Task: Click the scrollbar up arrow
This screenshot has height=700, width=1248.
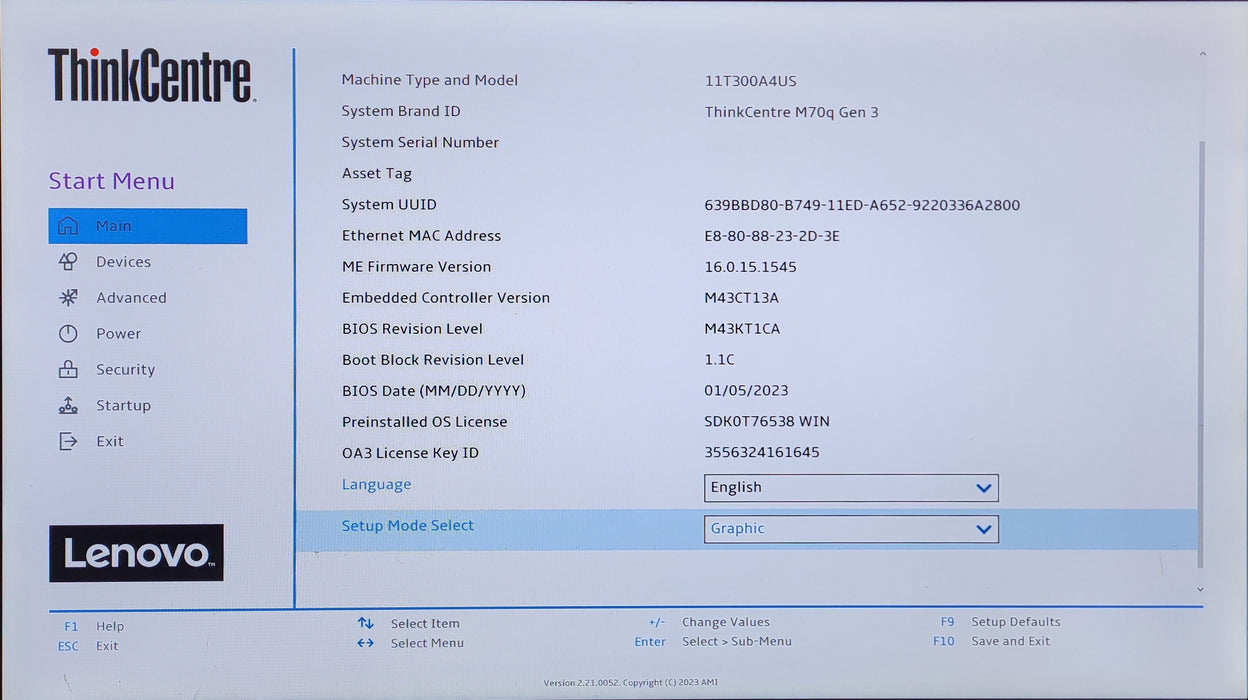Action: click(1202, 54)
